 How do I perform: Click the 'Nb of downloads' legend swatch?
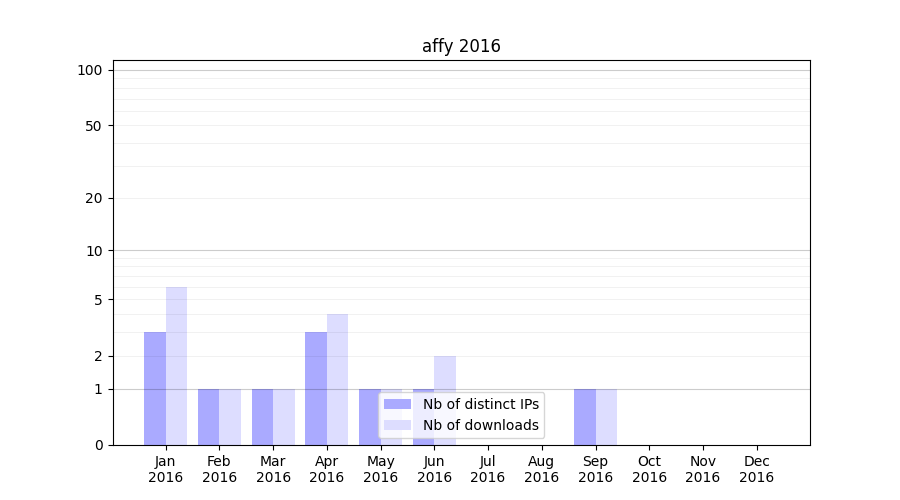coord(397,425)
